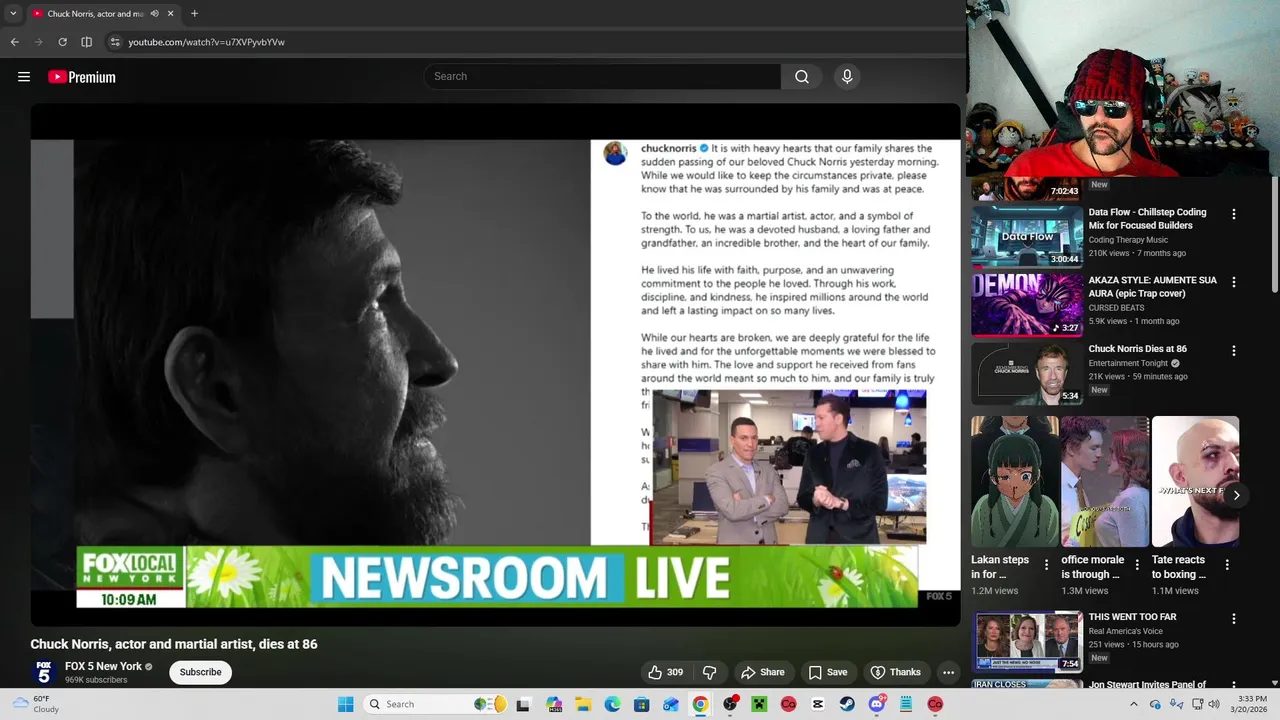1280x720 pixels.
Task: Open Steam from the taskbar
Action: pos(847,704)
